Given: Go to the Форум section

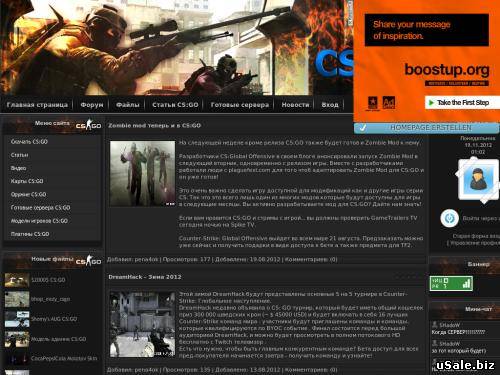Looking at the screenshot, I should tap(92, 105).
